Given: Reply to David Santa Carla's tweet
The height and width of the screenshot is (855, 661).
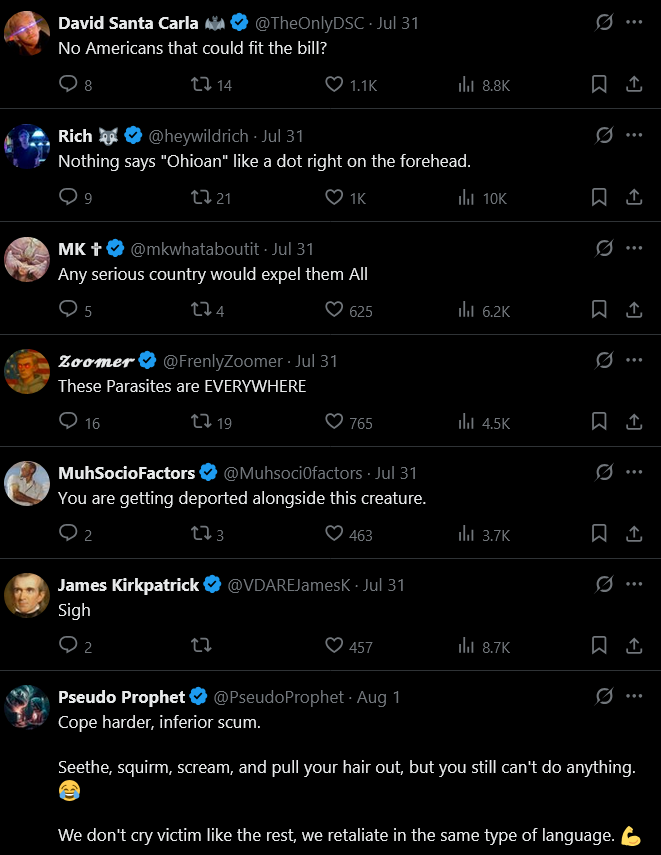Looking at the screenshot, I should (68, 85).
